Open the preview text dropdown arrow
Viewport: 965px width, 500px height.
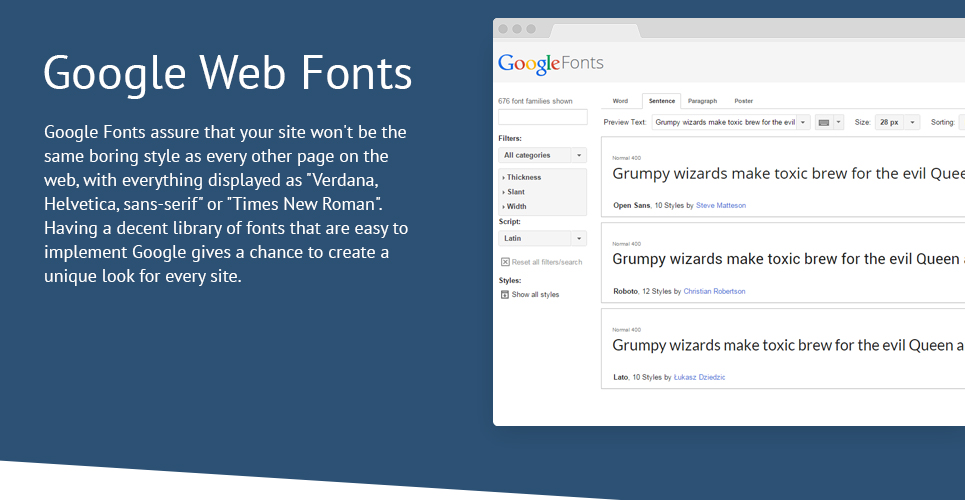803,123
